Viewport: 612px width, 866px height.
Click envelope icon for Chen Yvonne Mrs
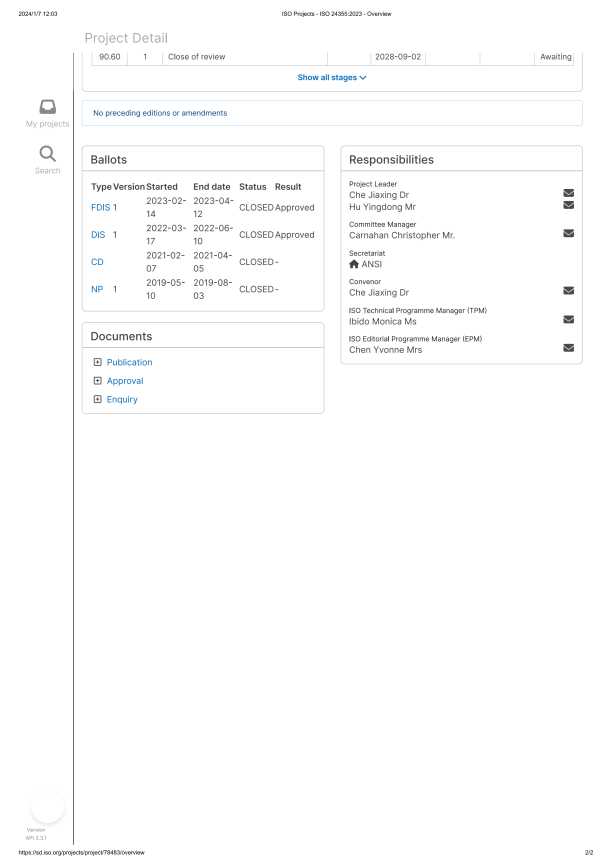569,348
